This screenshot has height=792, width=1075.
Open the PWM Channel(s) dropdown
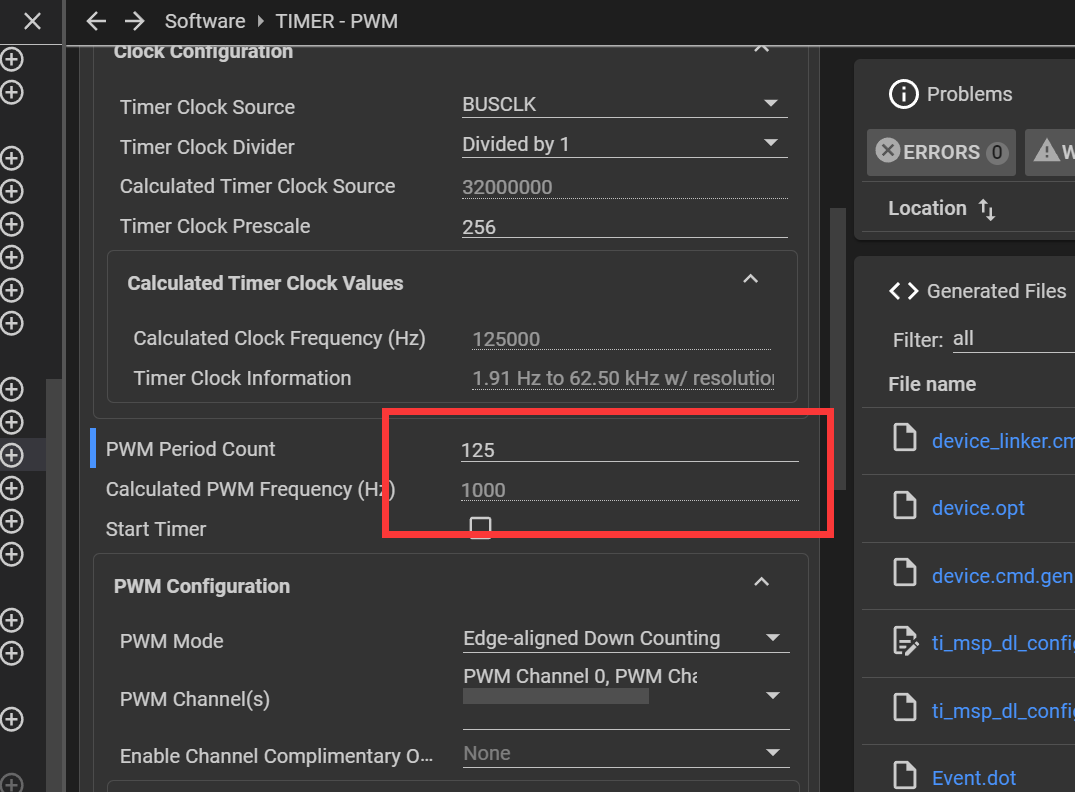click(x=772, y=696)
